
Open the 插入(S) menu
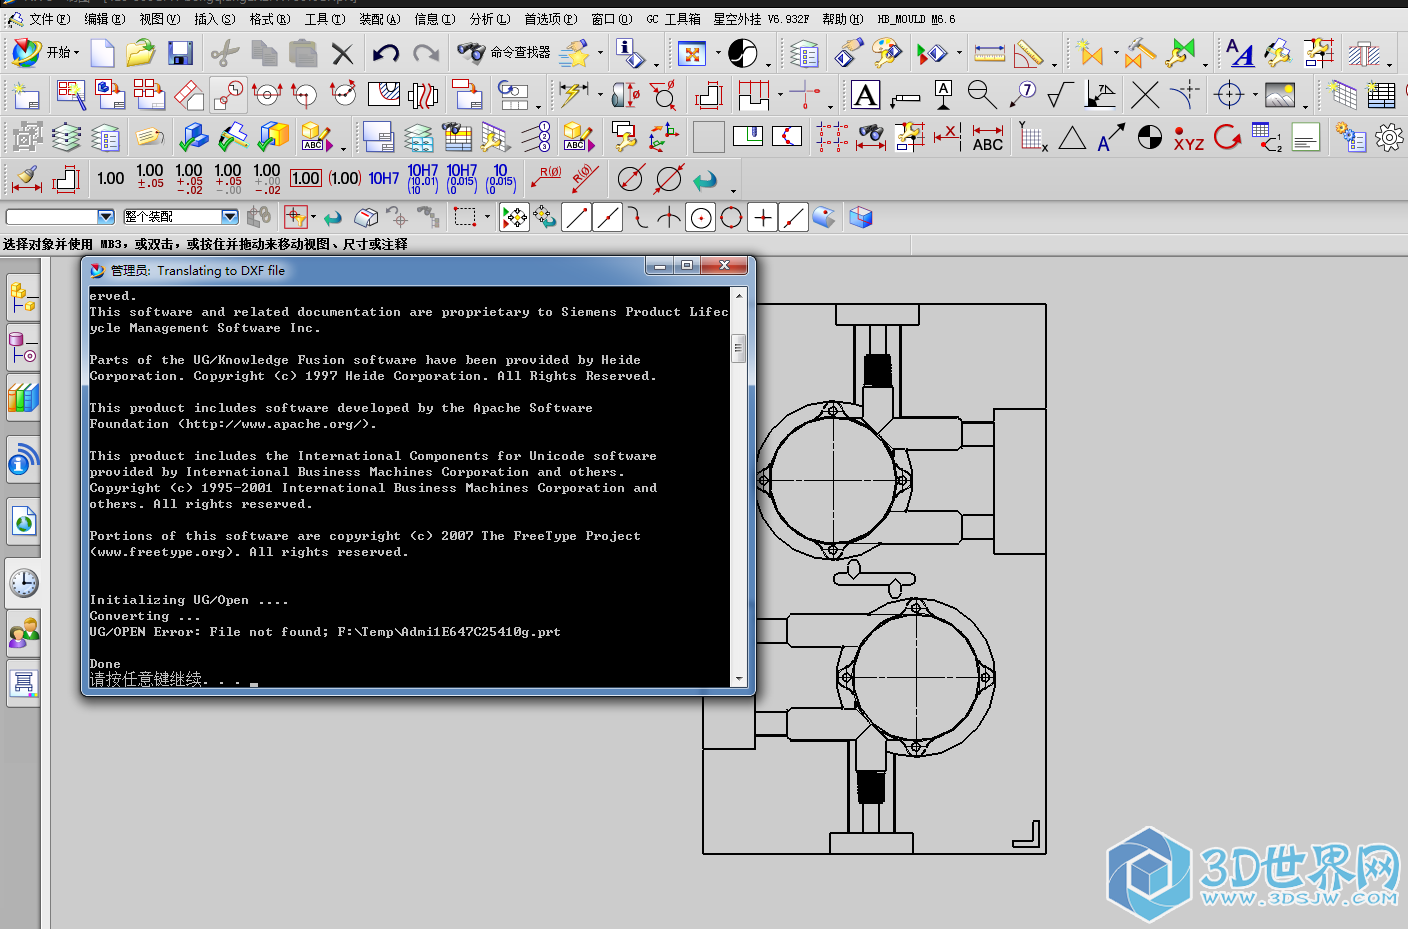pos(214,19)
